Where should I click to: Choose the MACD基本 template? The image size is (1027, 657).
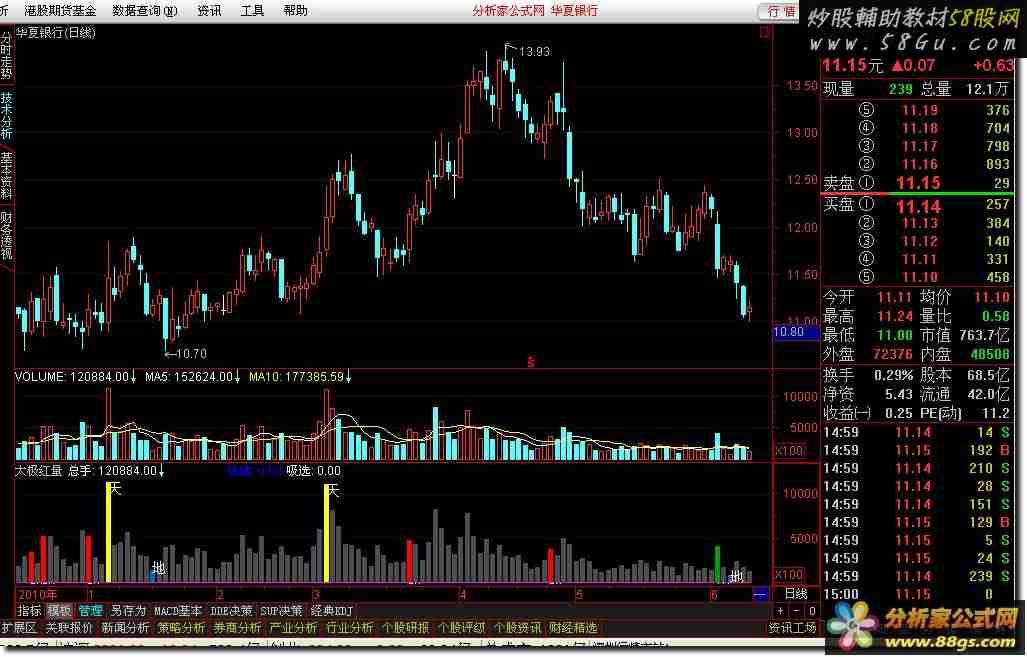coord(178,610)
